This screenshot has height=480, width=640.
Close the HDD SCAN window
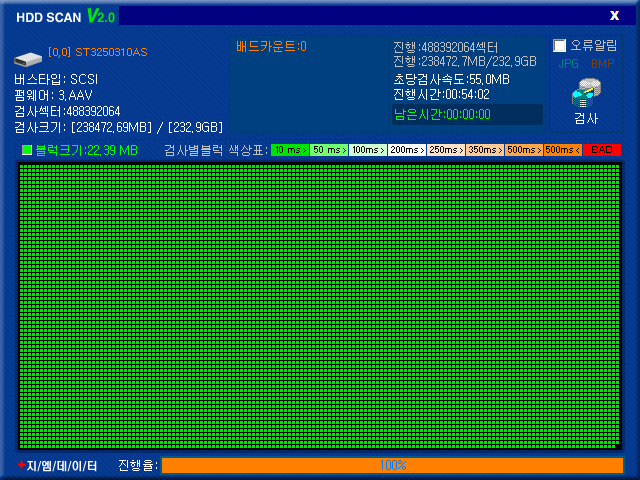coord(614,16)
